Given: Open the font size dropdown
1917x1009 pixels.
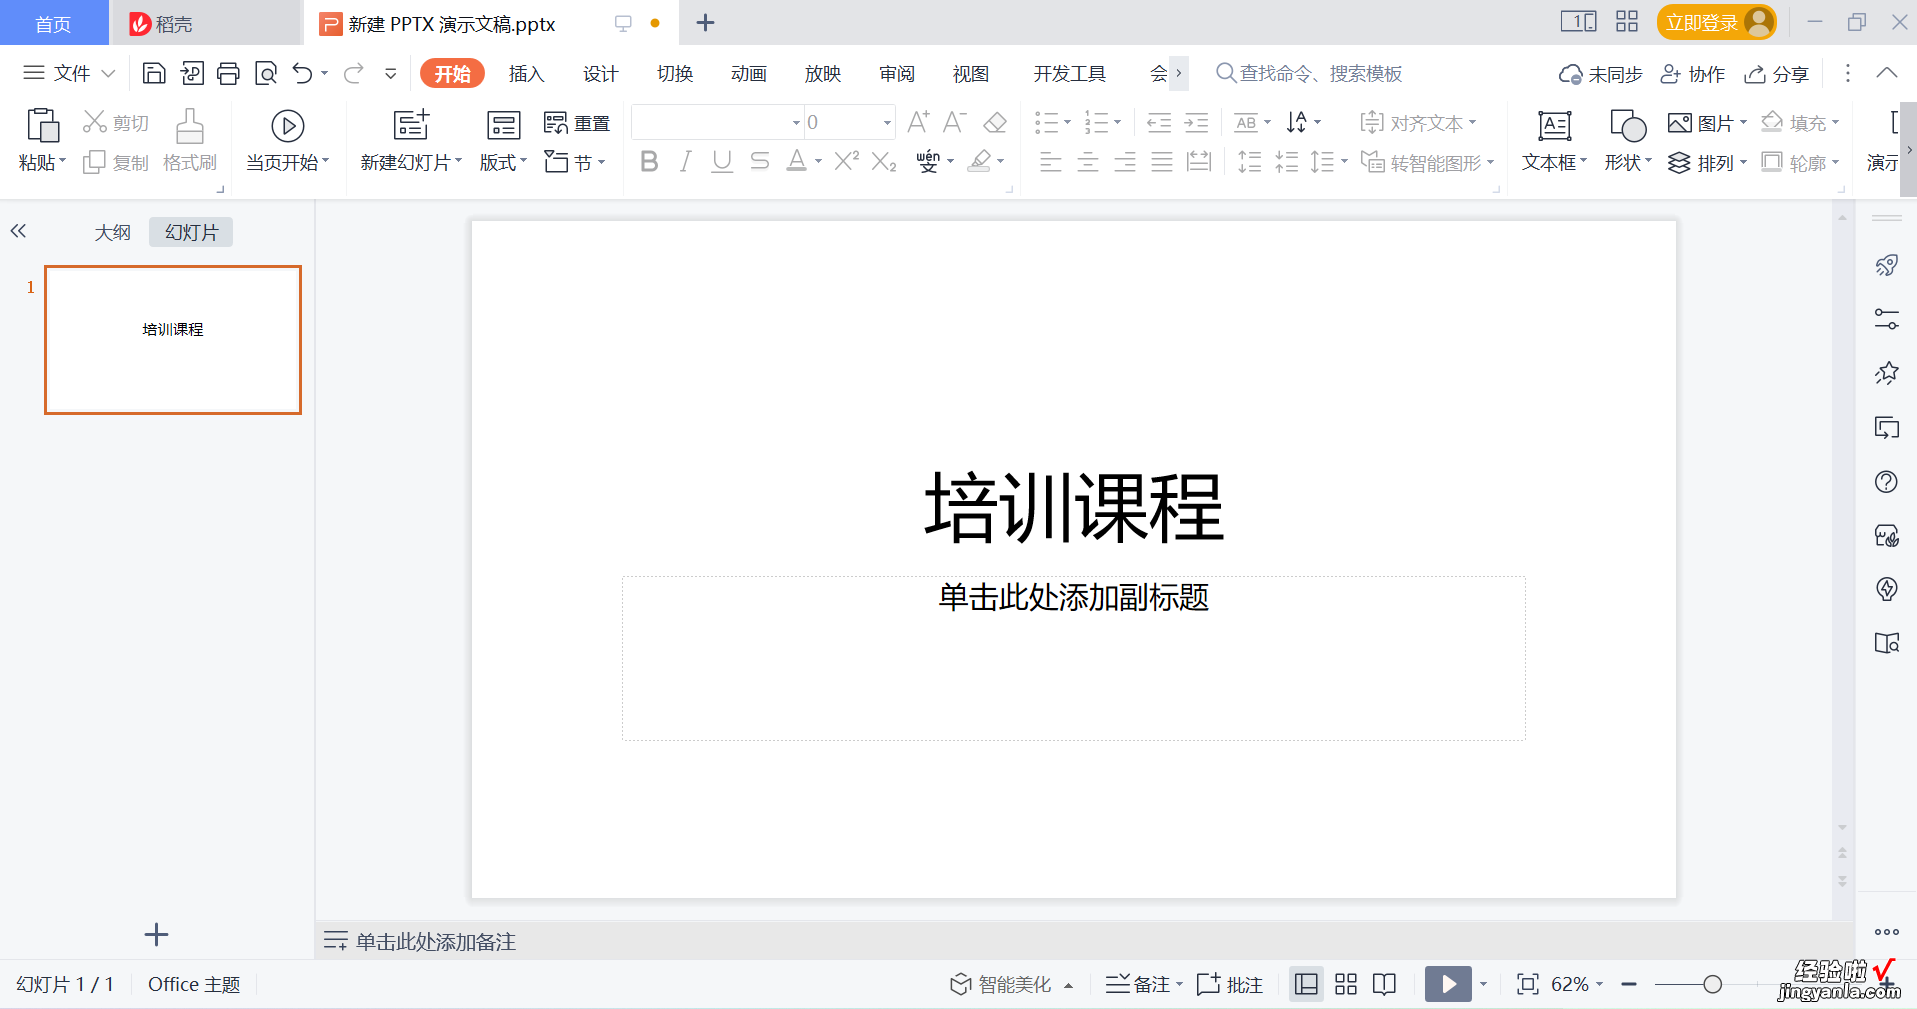Looking at the screenshot, I should (887, 123).
